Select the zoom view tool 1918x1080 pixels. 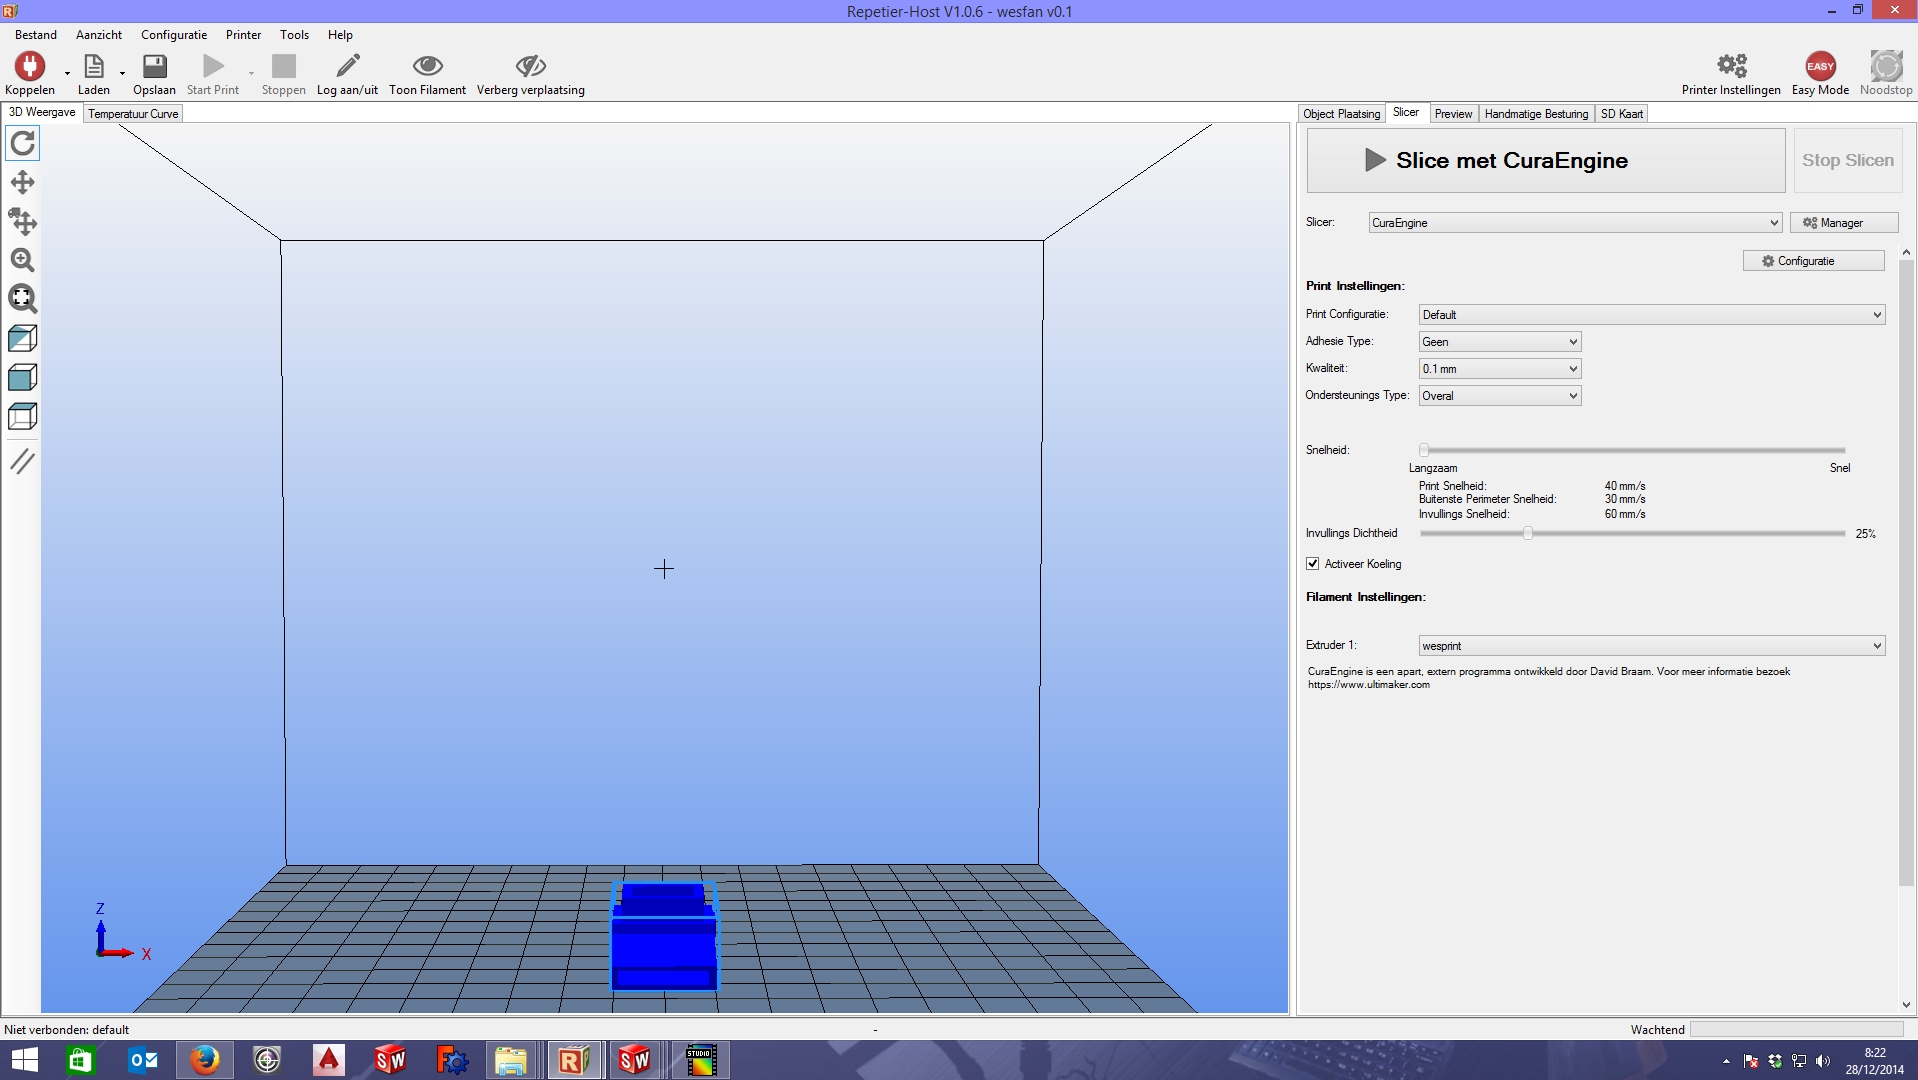[x=22, y=260]
